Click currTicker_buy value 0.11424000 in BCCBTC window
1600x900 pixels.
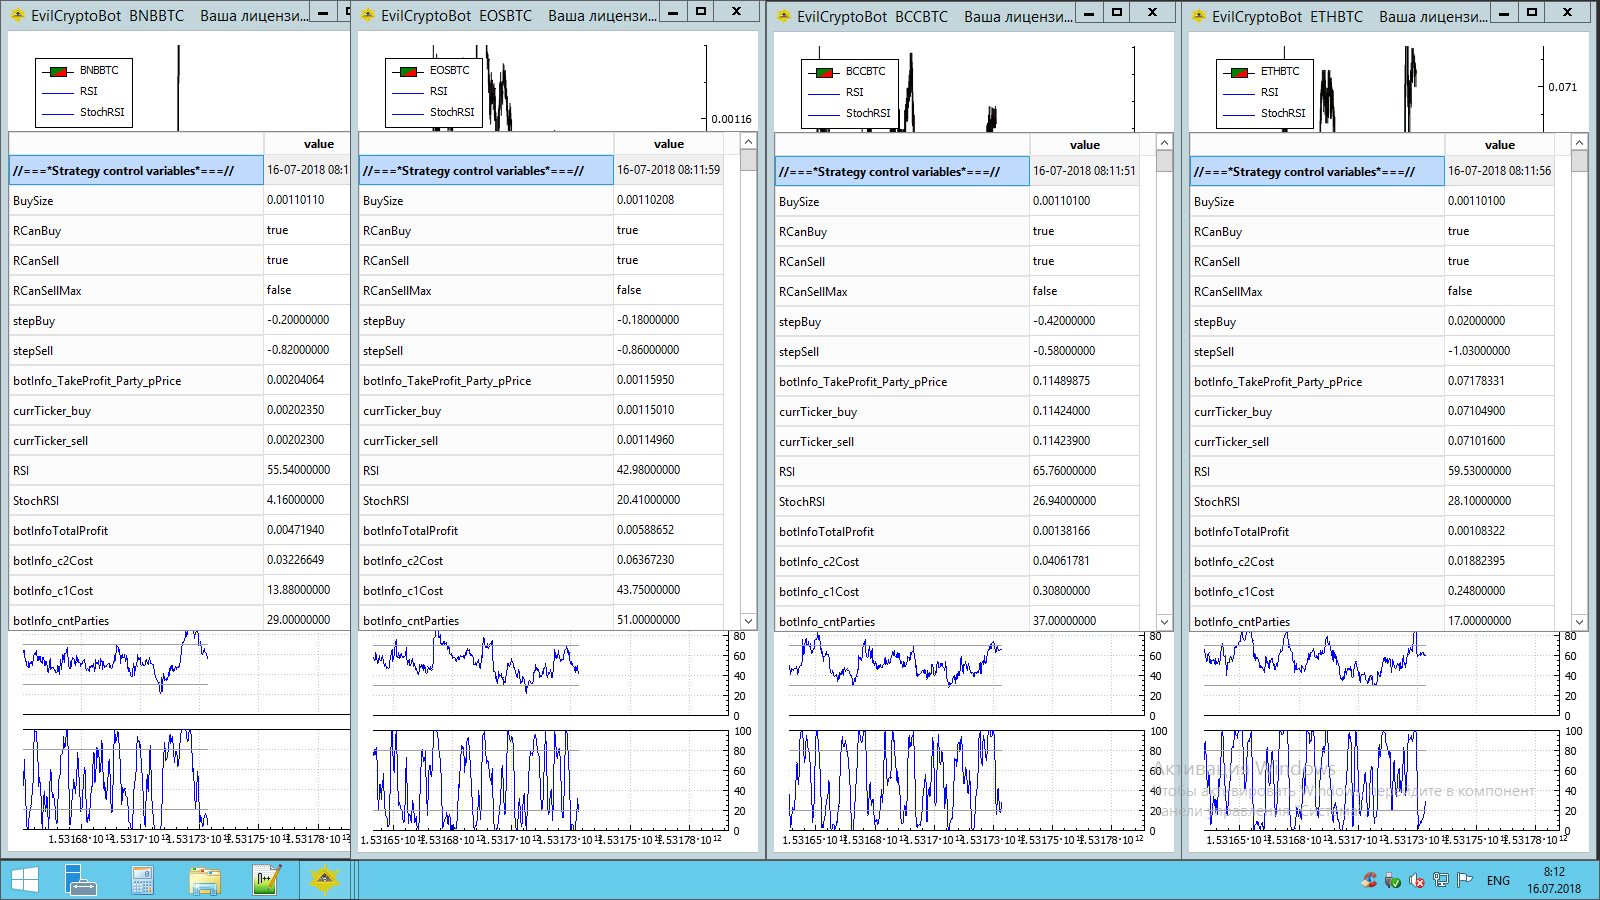tap(1061, 411)
